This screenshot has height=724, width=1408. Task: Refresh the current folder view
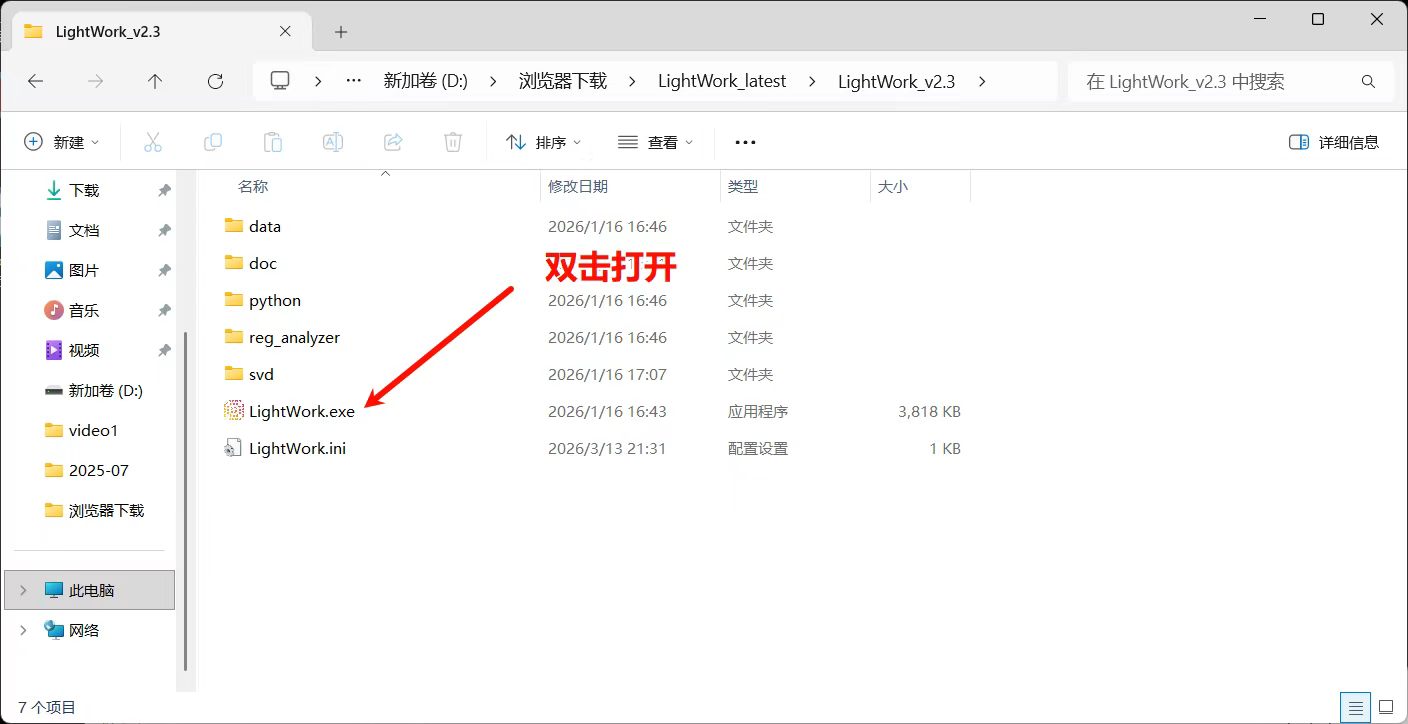215,82
